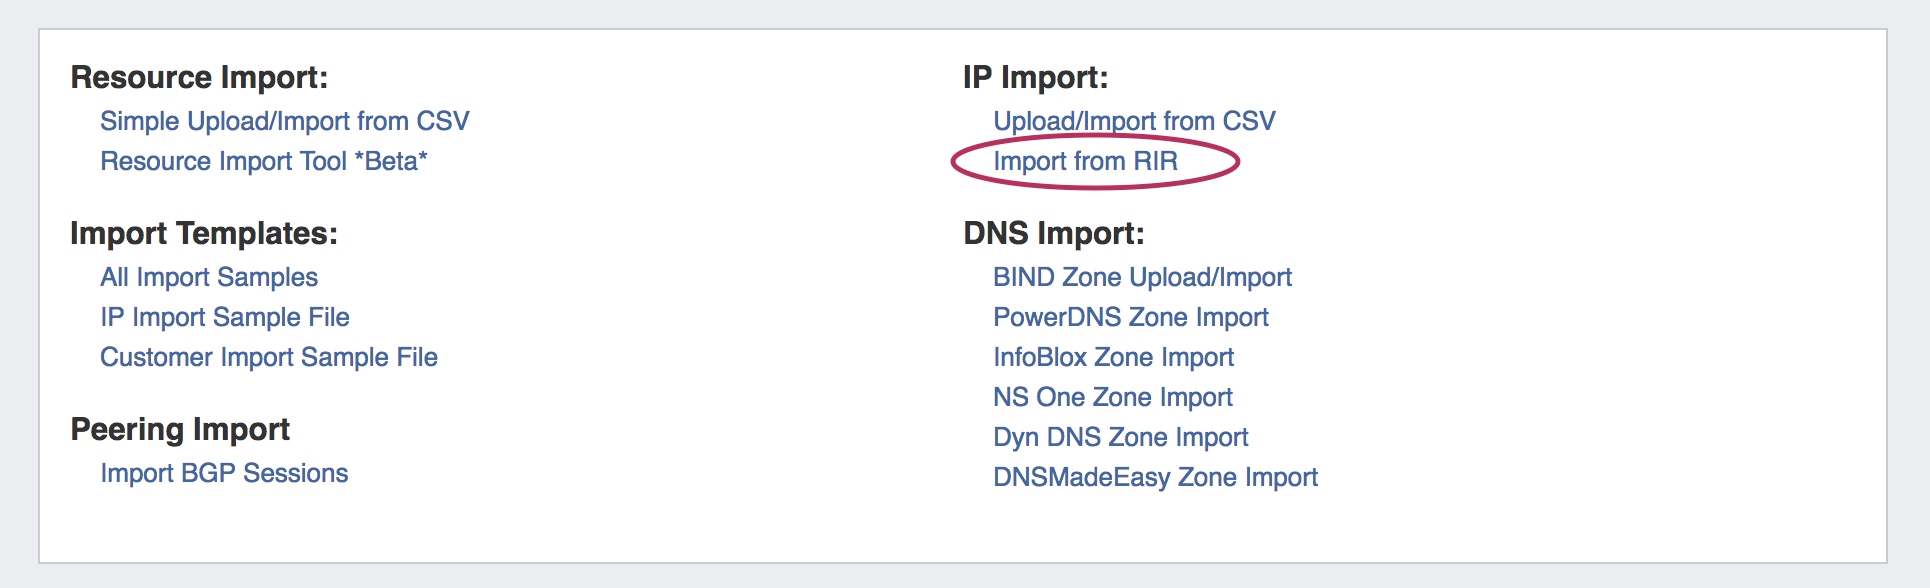The image size is (1930, 588).
Task: Click the DNS Import heading
Action: point(1053,233)
